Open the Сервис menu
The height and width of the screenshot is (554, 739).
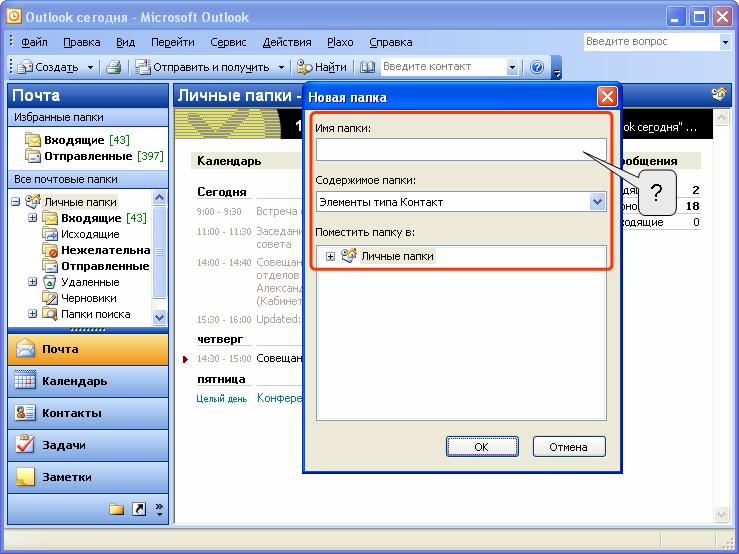[228, 42]
